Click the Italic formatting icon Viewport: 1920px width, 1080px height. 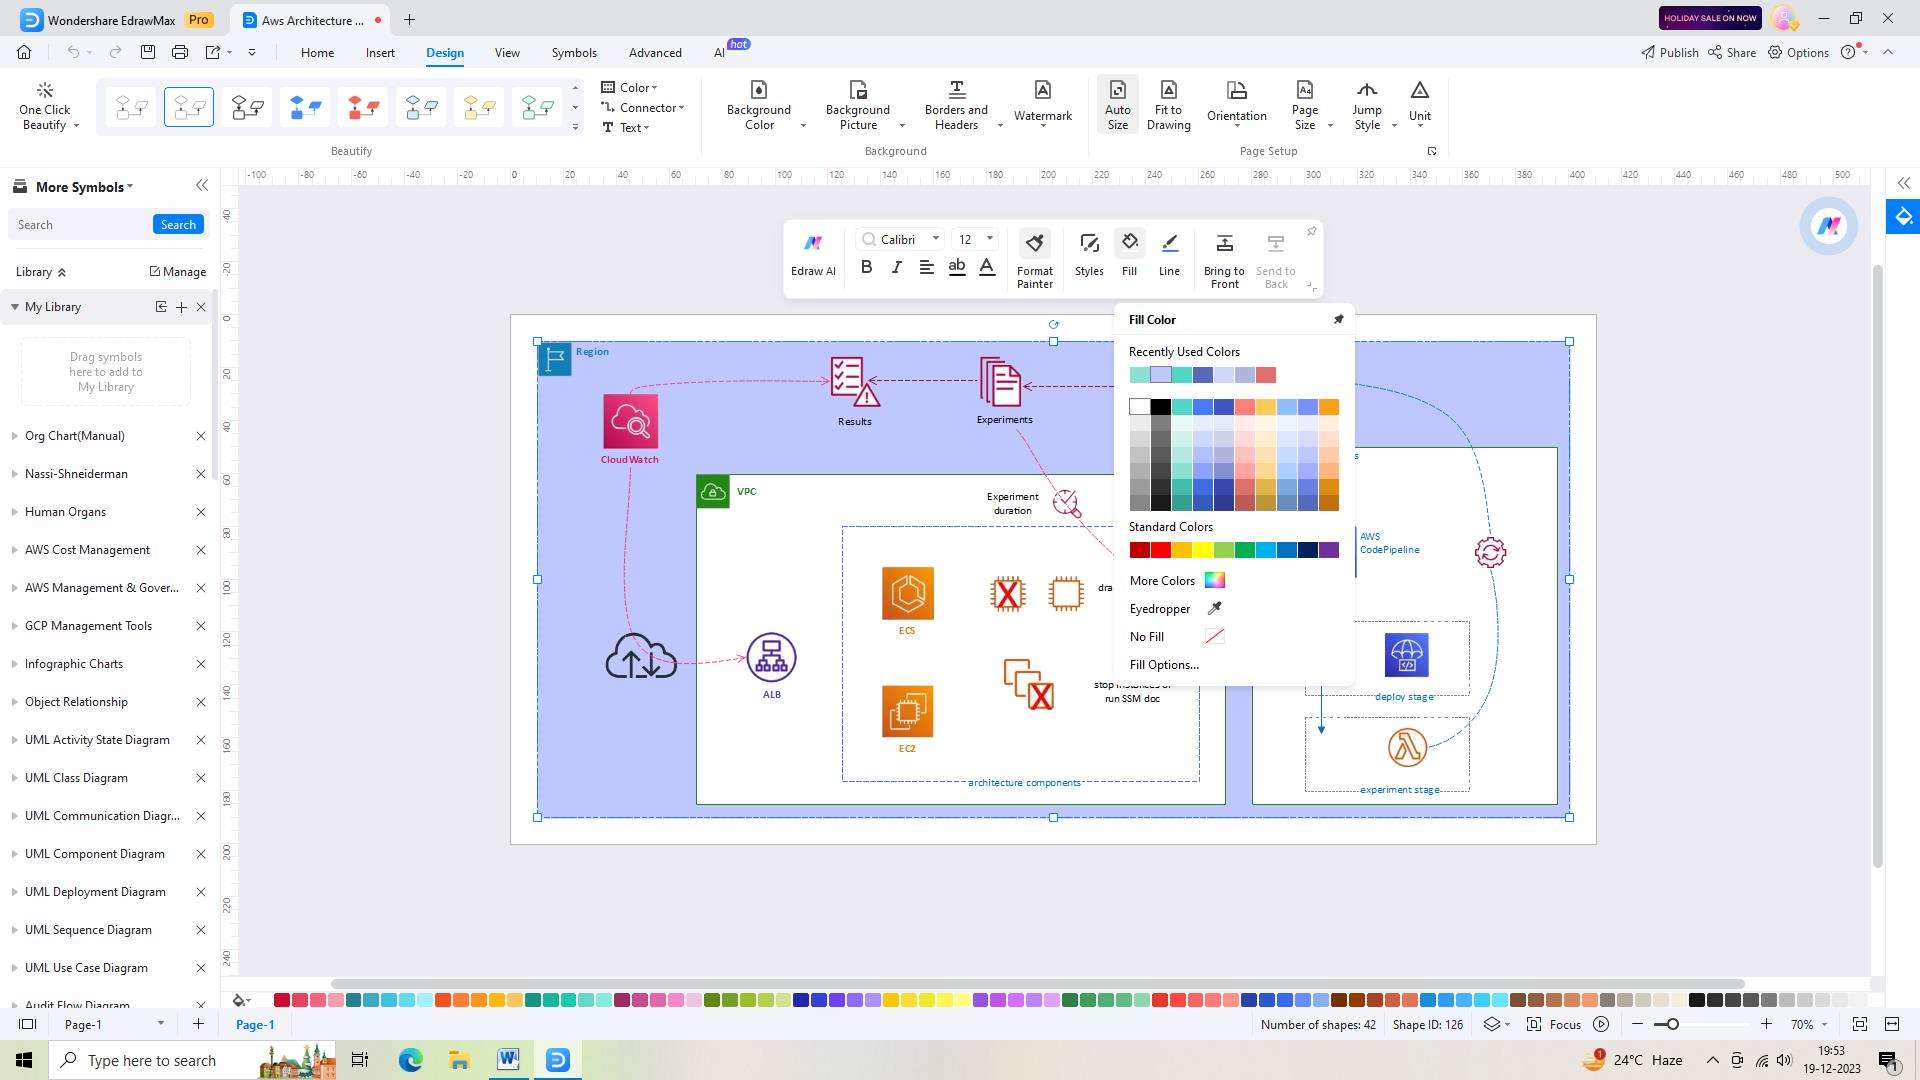896,267
